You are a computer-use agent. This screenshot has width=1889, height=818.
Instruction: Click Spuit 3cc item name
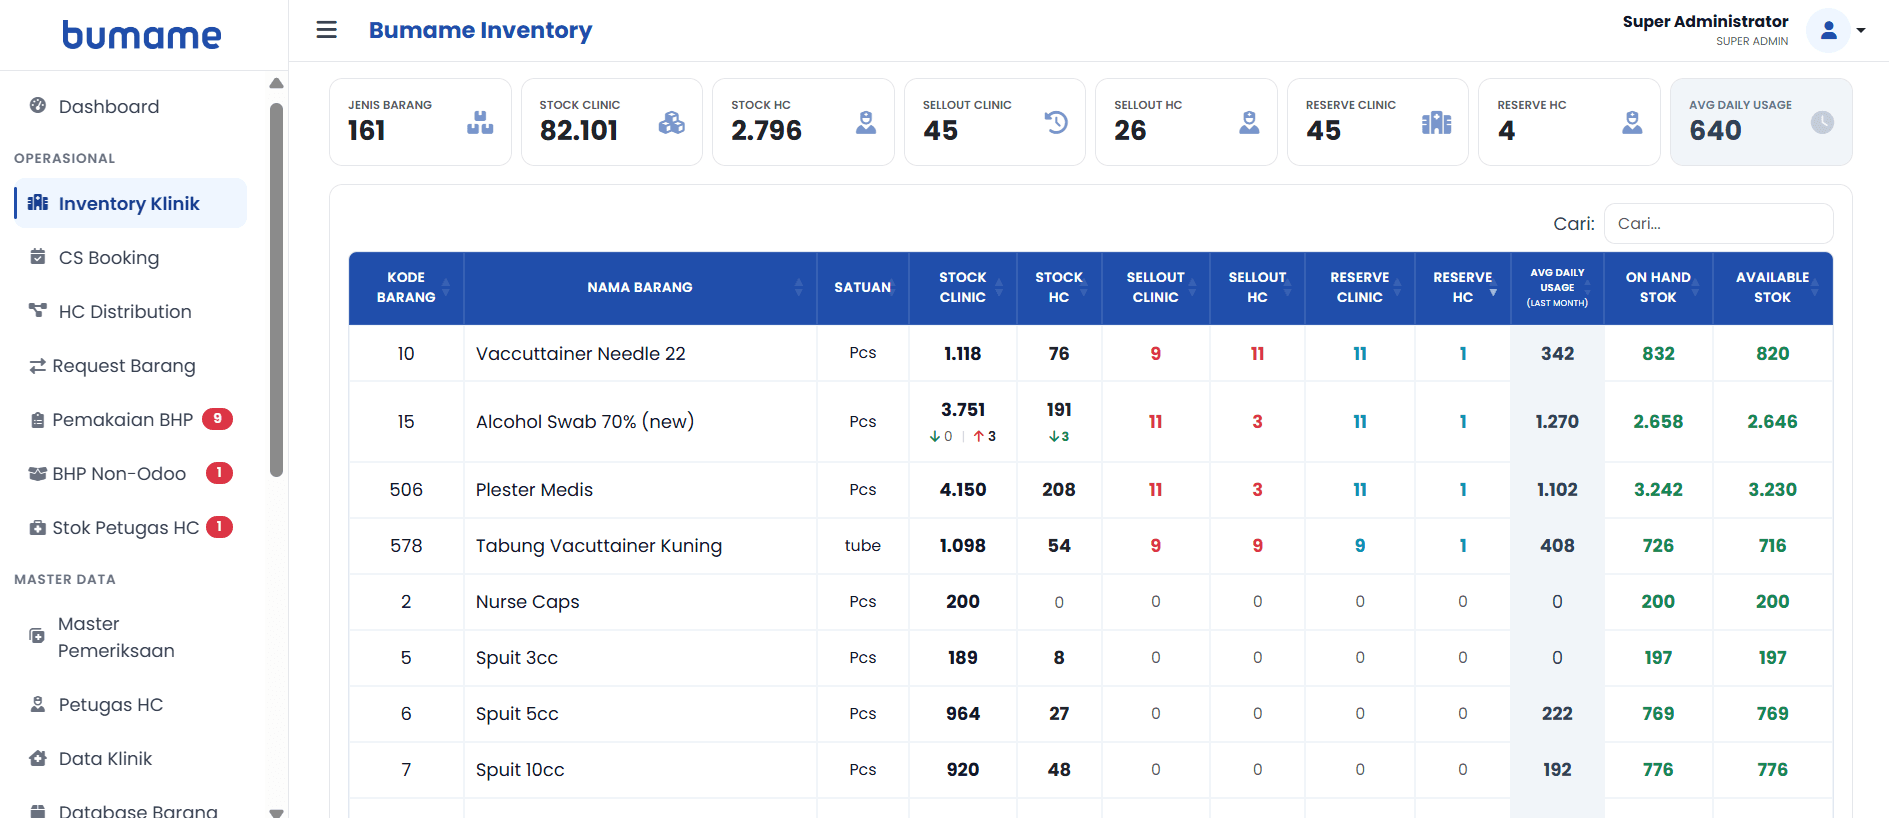[517, 658]
